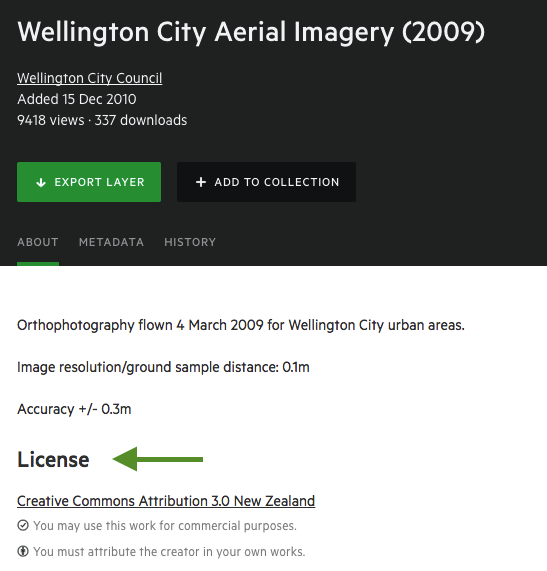Click the plus icon on Add to Collection

(x=201, y=182)
